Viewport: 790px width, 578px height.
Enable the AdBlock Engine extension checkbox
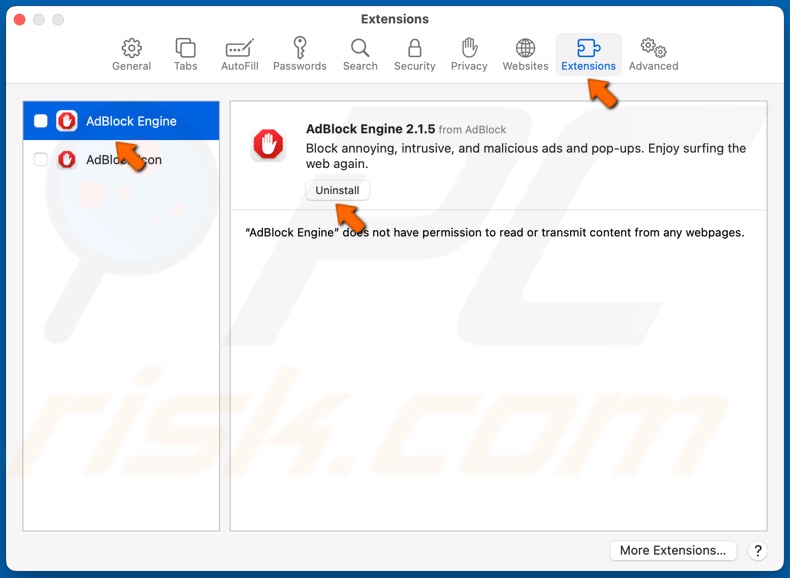coord(41,121)
